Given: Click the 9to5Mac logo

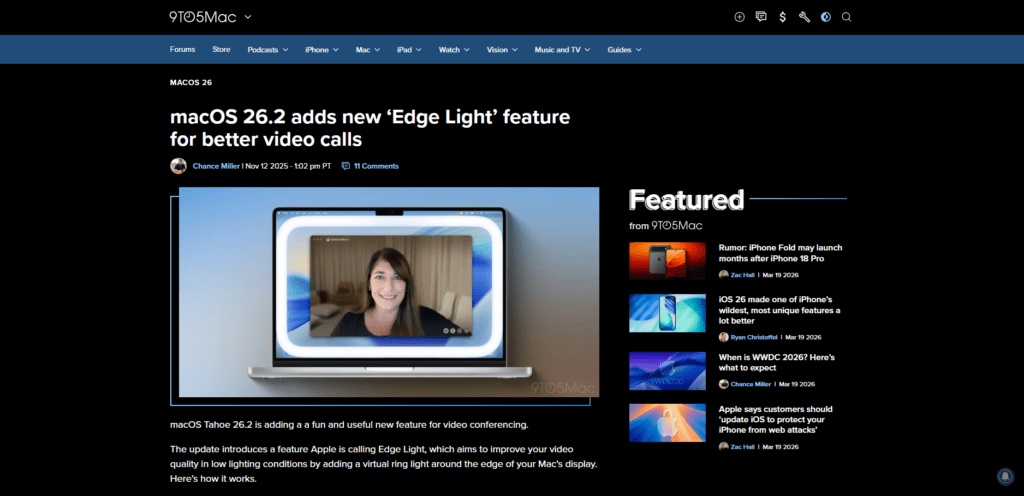Looking at the screenshot, I should tap(202, 17).
